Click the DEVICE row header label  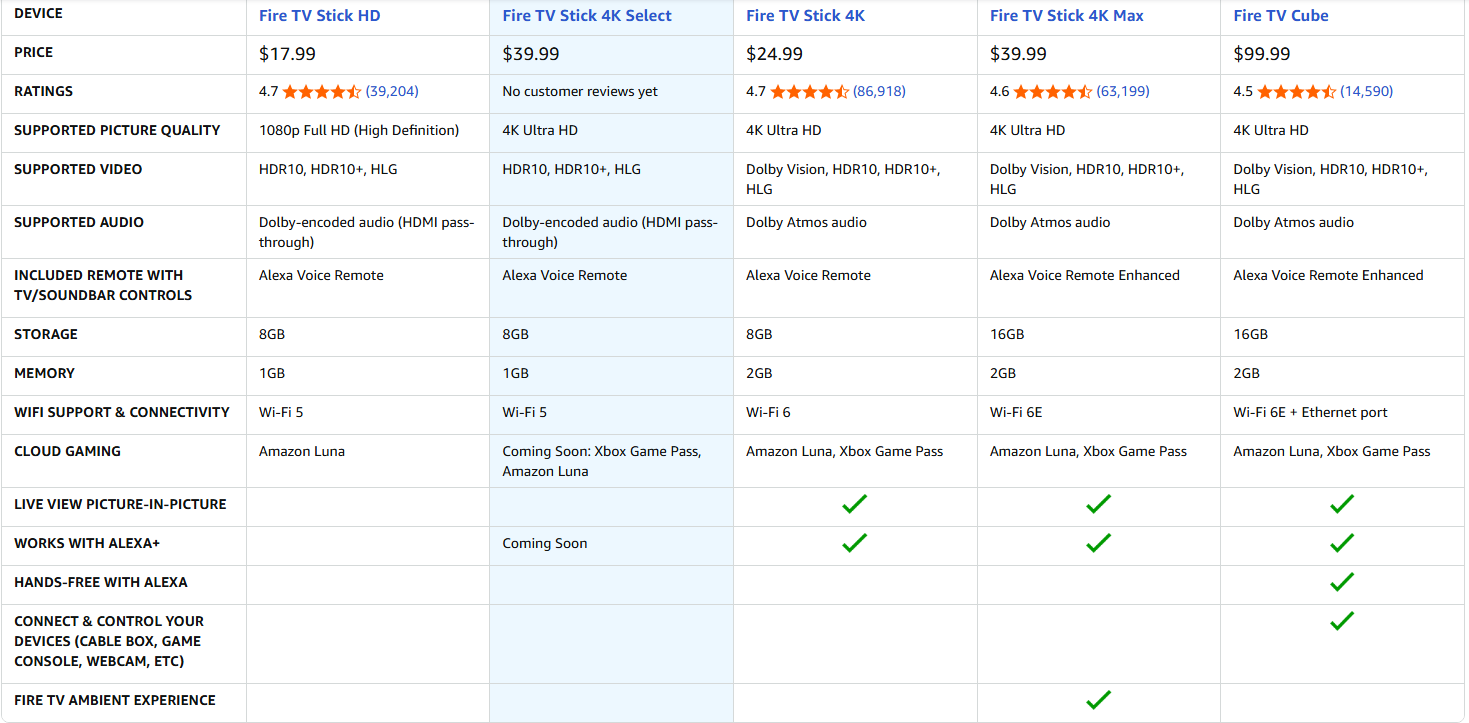point(39,13)
